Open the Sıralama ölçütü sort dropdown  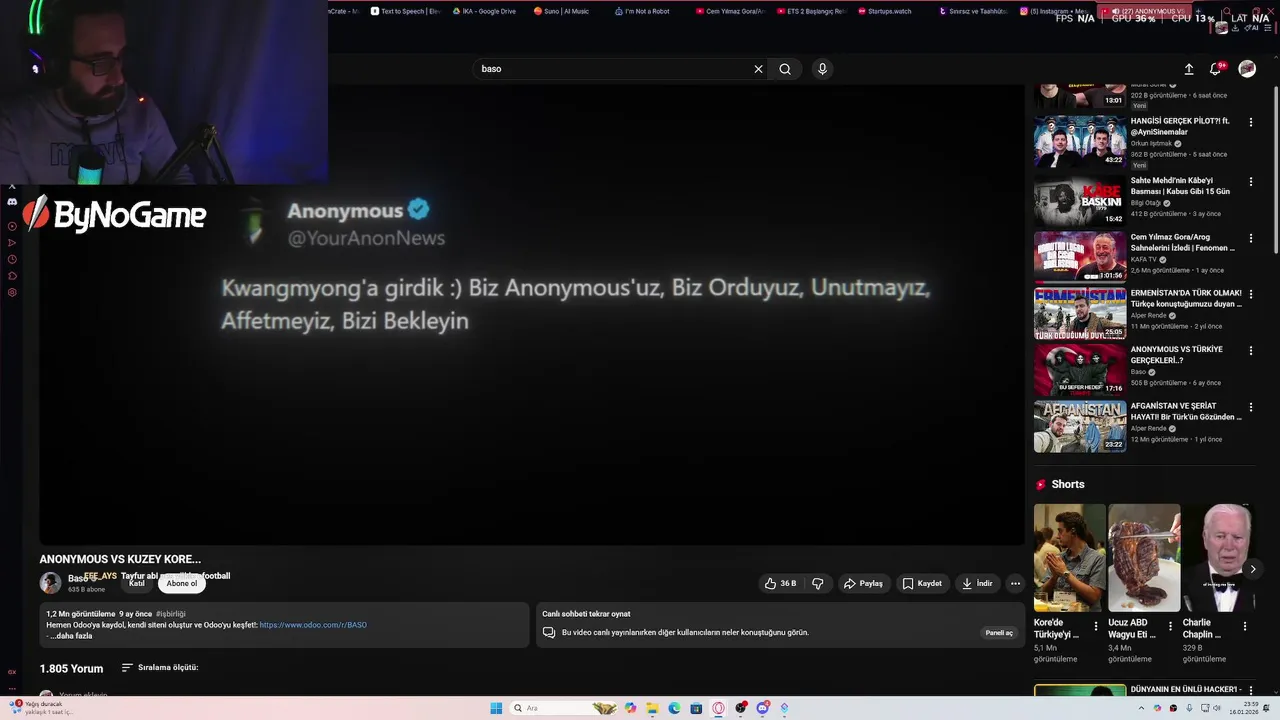[160, 668]
